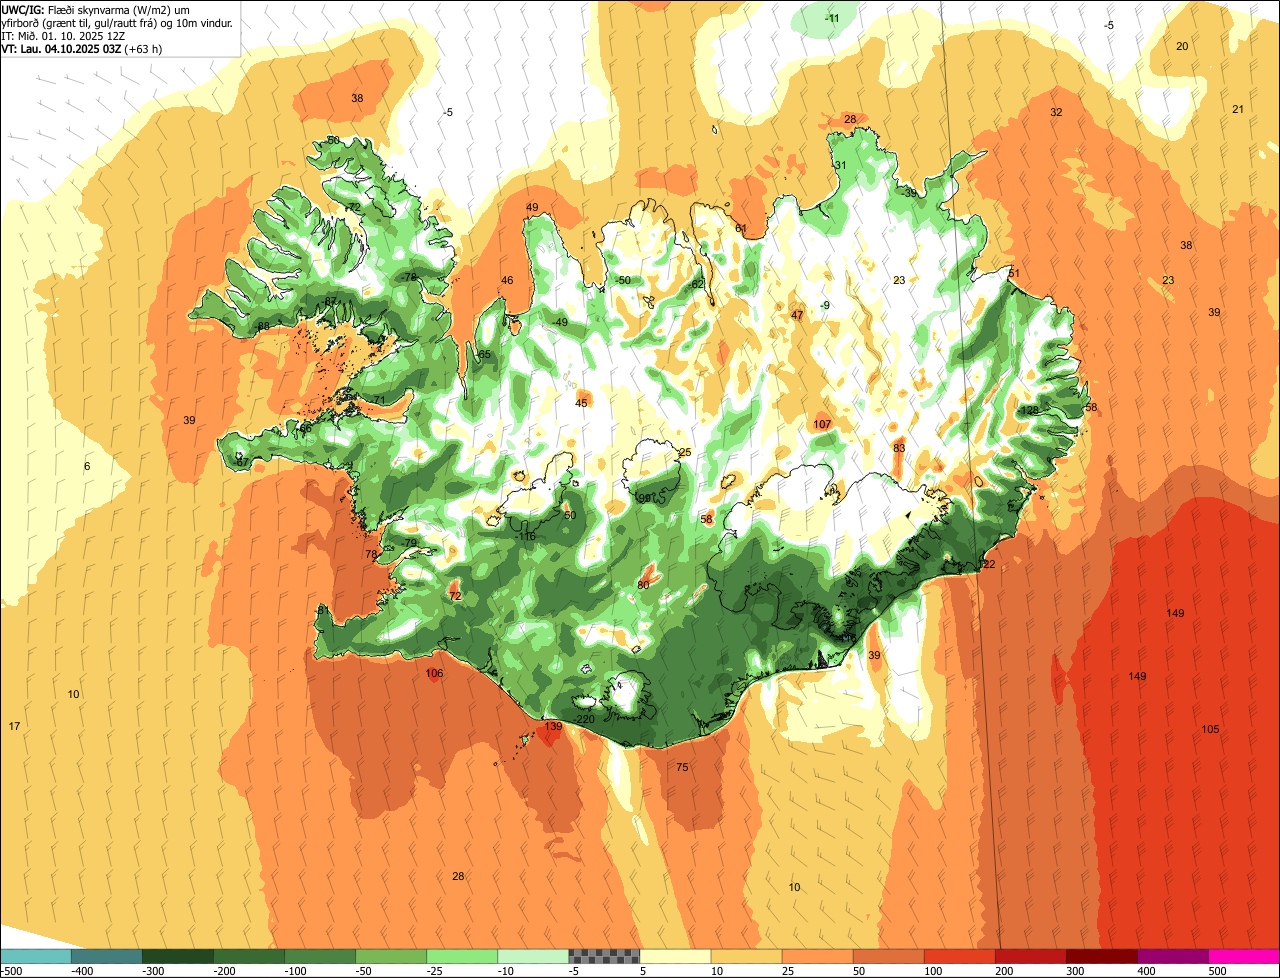Click the '-62' value in north Iceland

pyautogui.click(x=697, y=284)
